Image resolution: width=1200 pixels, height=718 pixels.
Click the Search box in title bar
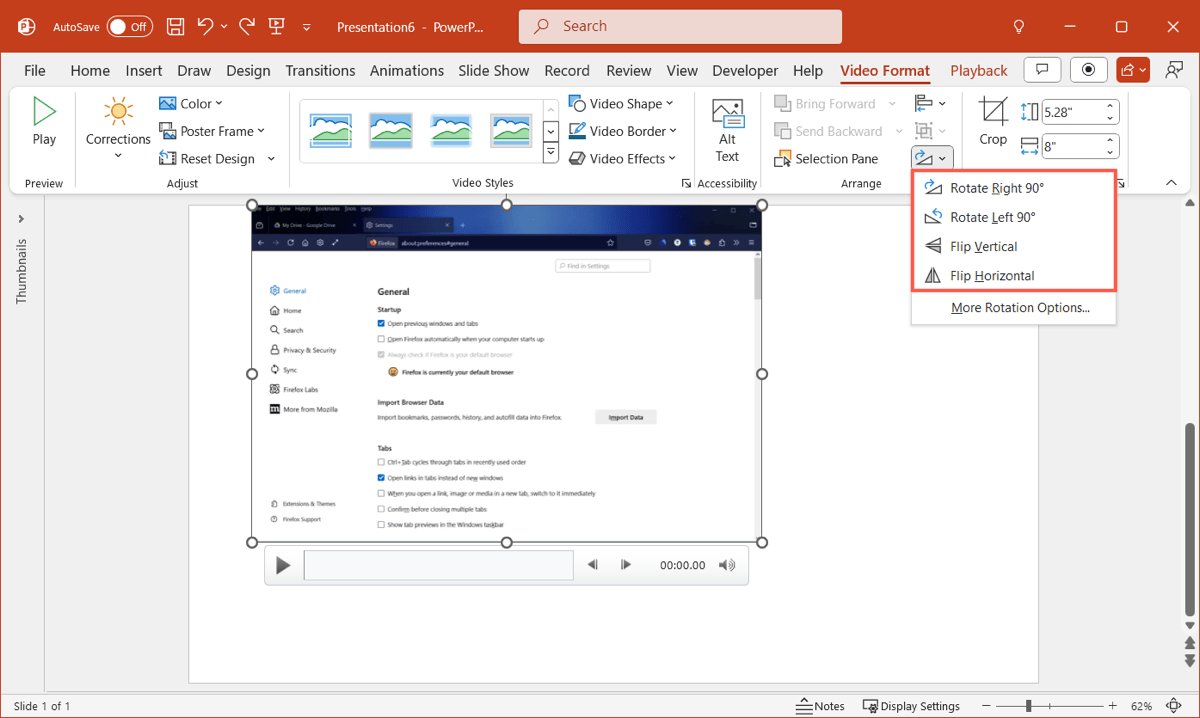pyautogui.click(x=680, y=27)
